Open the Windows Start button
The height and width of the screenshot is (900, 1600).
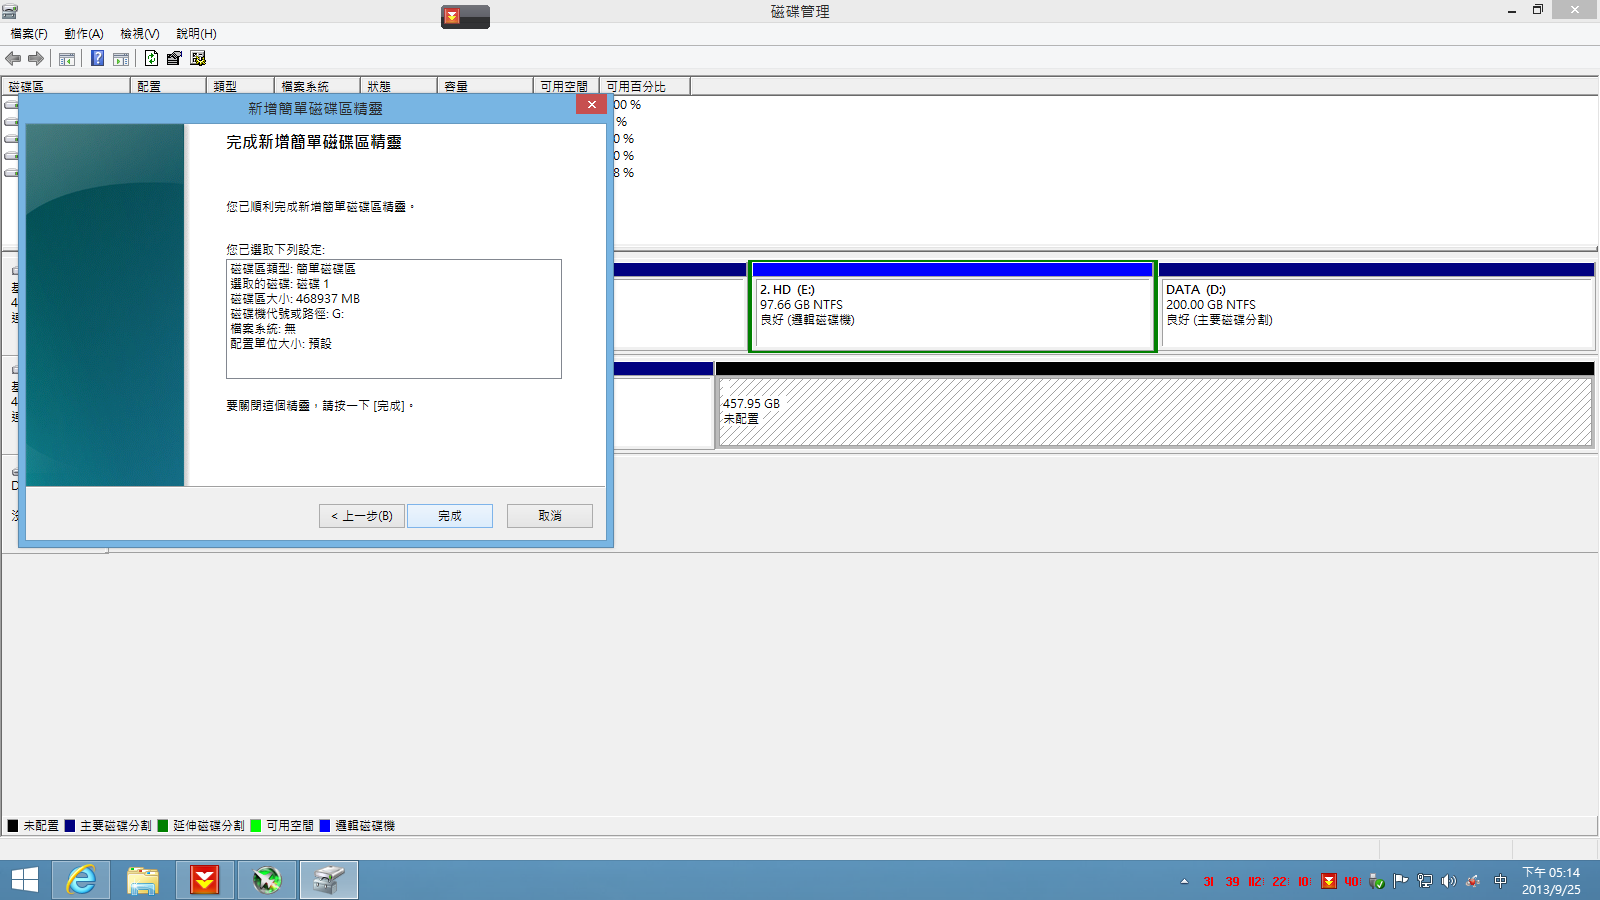pos(25,880)
